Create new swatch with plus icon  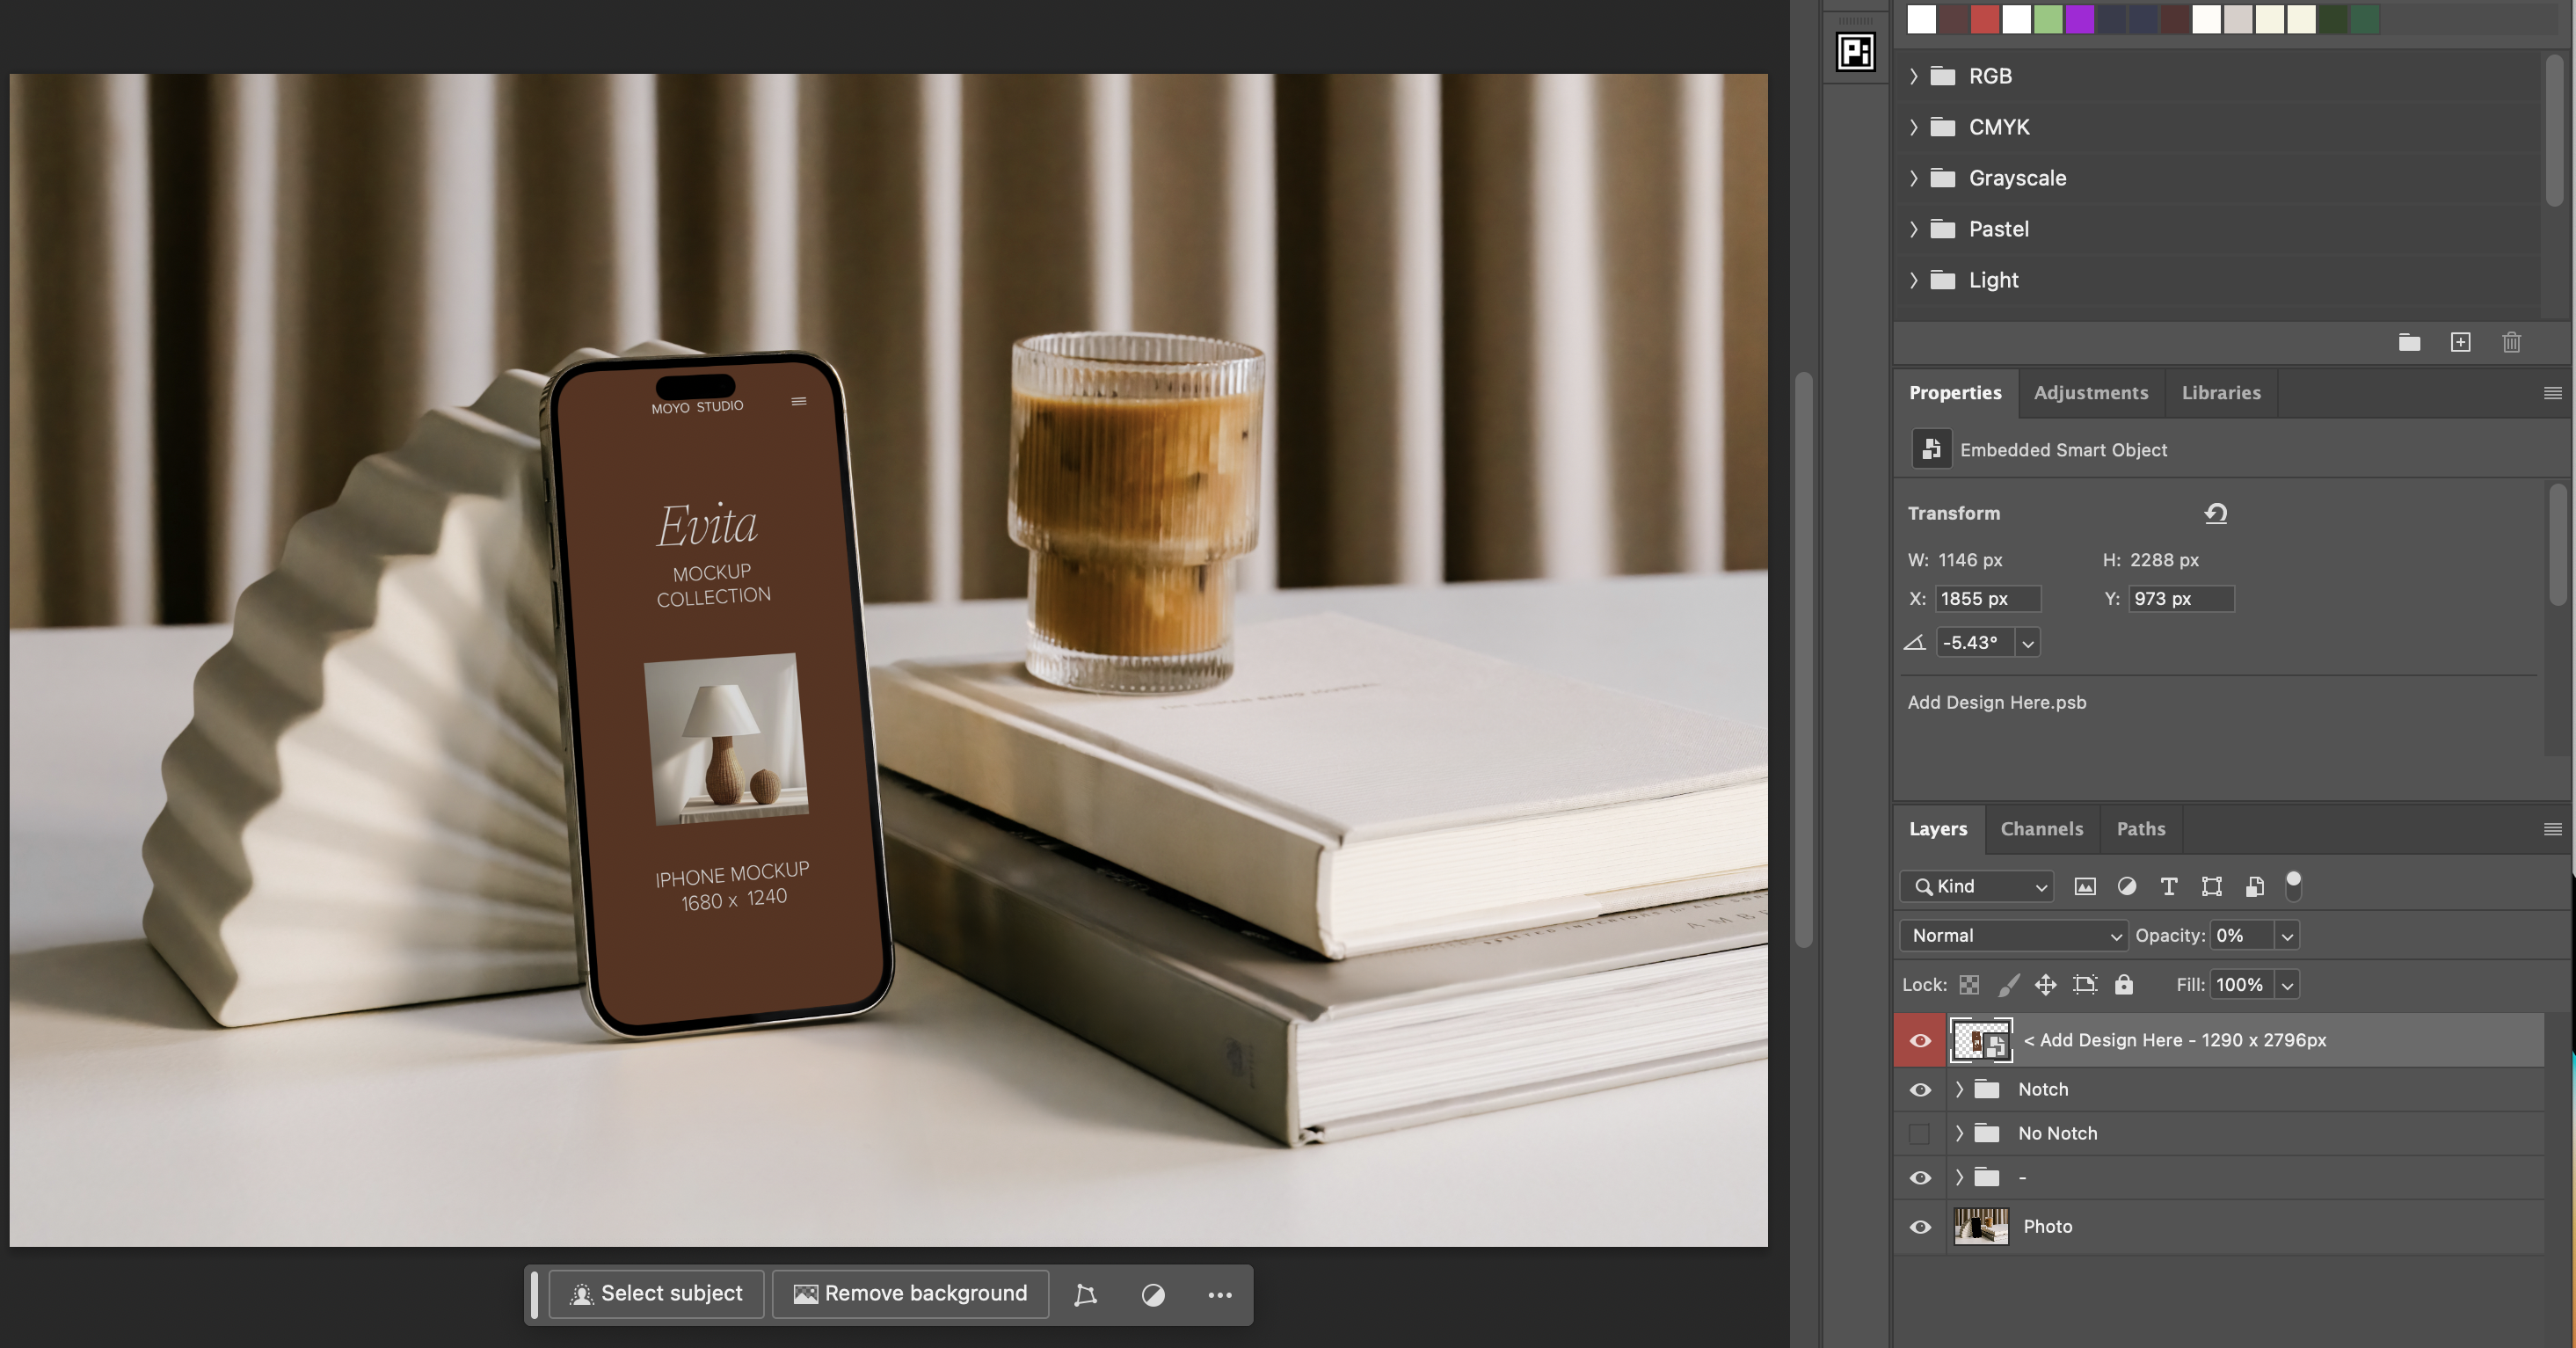(x=2460, y=343)
